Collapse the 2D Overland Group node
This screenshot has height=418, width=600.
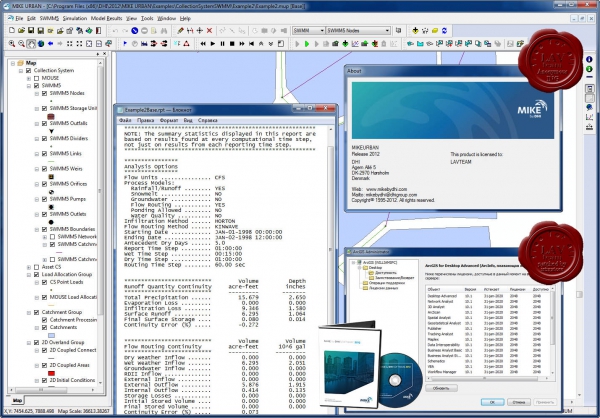29,343
